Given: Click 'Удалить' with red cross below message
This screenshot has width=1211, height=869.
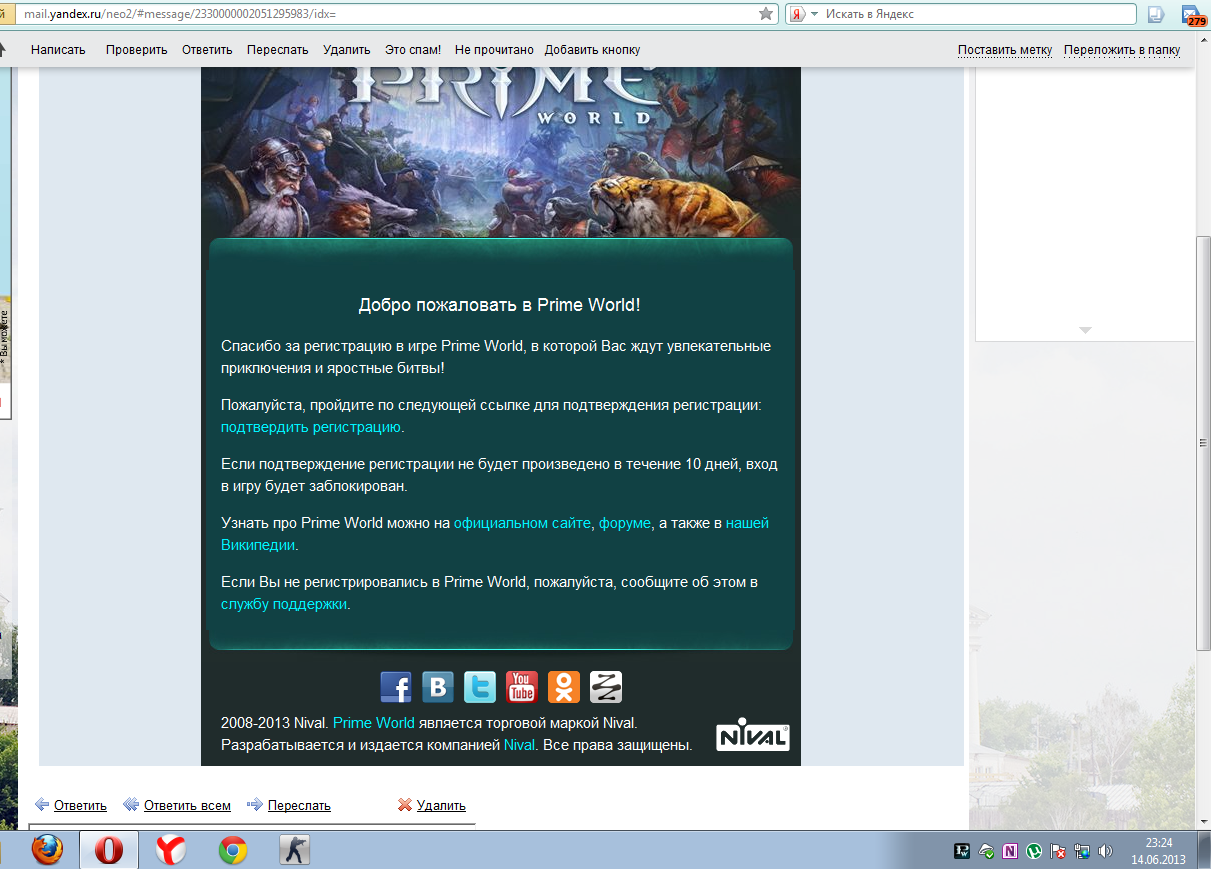Looking at the screenshot, I should pos(441,805).
